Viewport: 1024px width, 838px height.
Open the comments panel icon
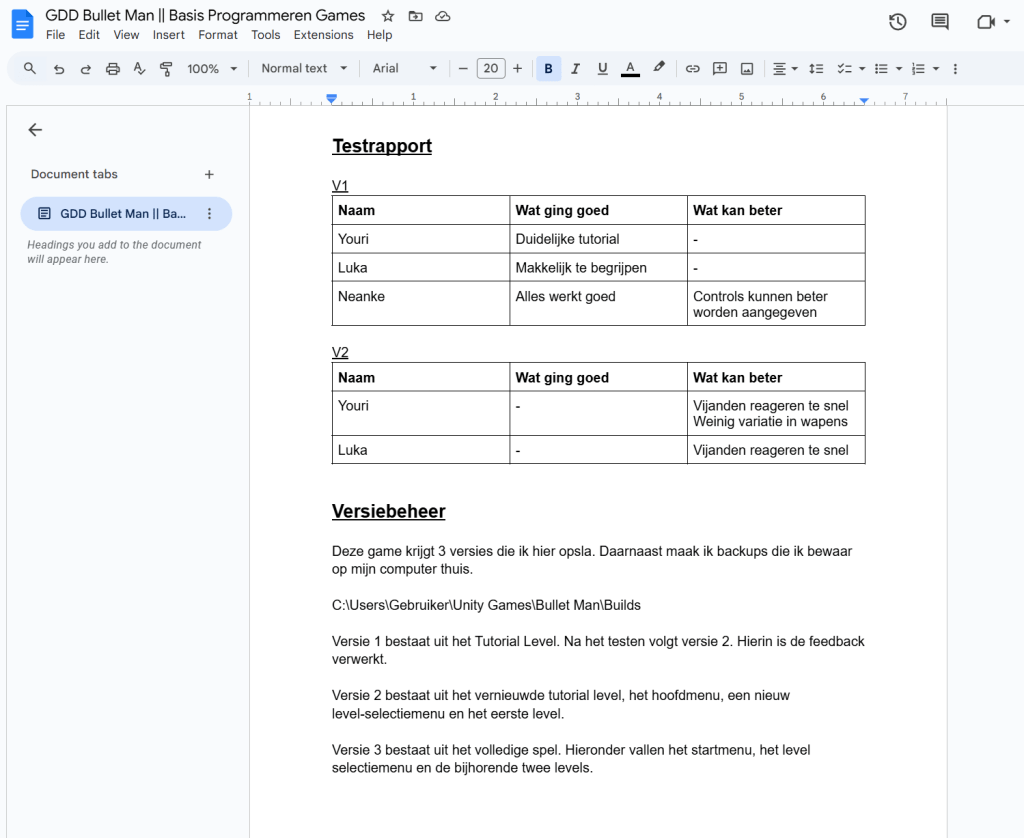939,22
